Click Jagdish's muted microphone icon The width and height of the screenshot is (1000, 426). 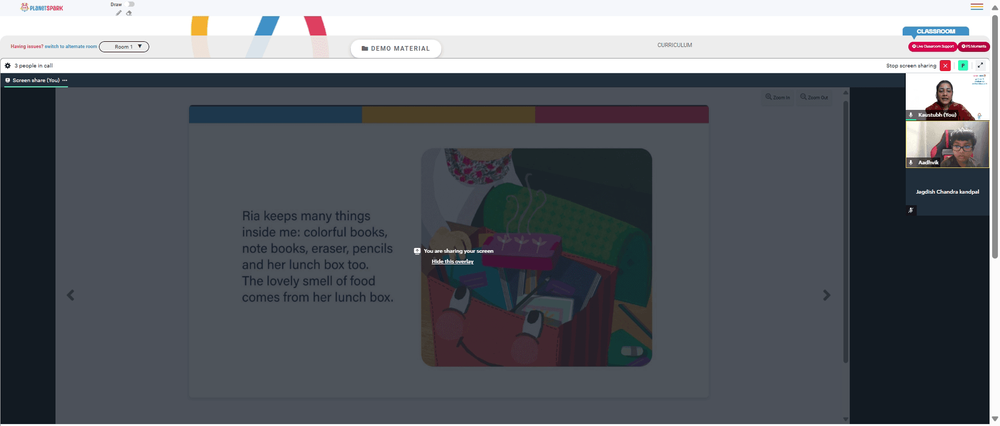[x=911, y=210]
